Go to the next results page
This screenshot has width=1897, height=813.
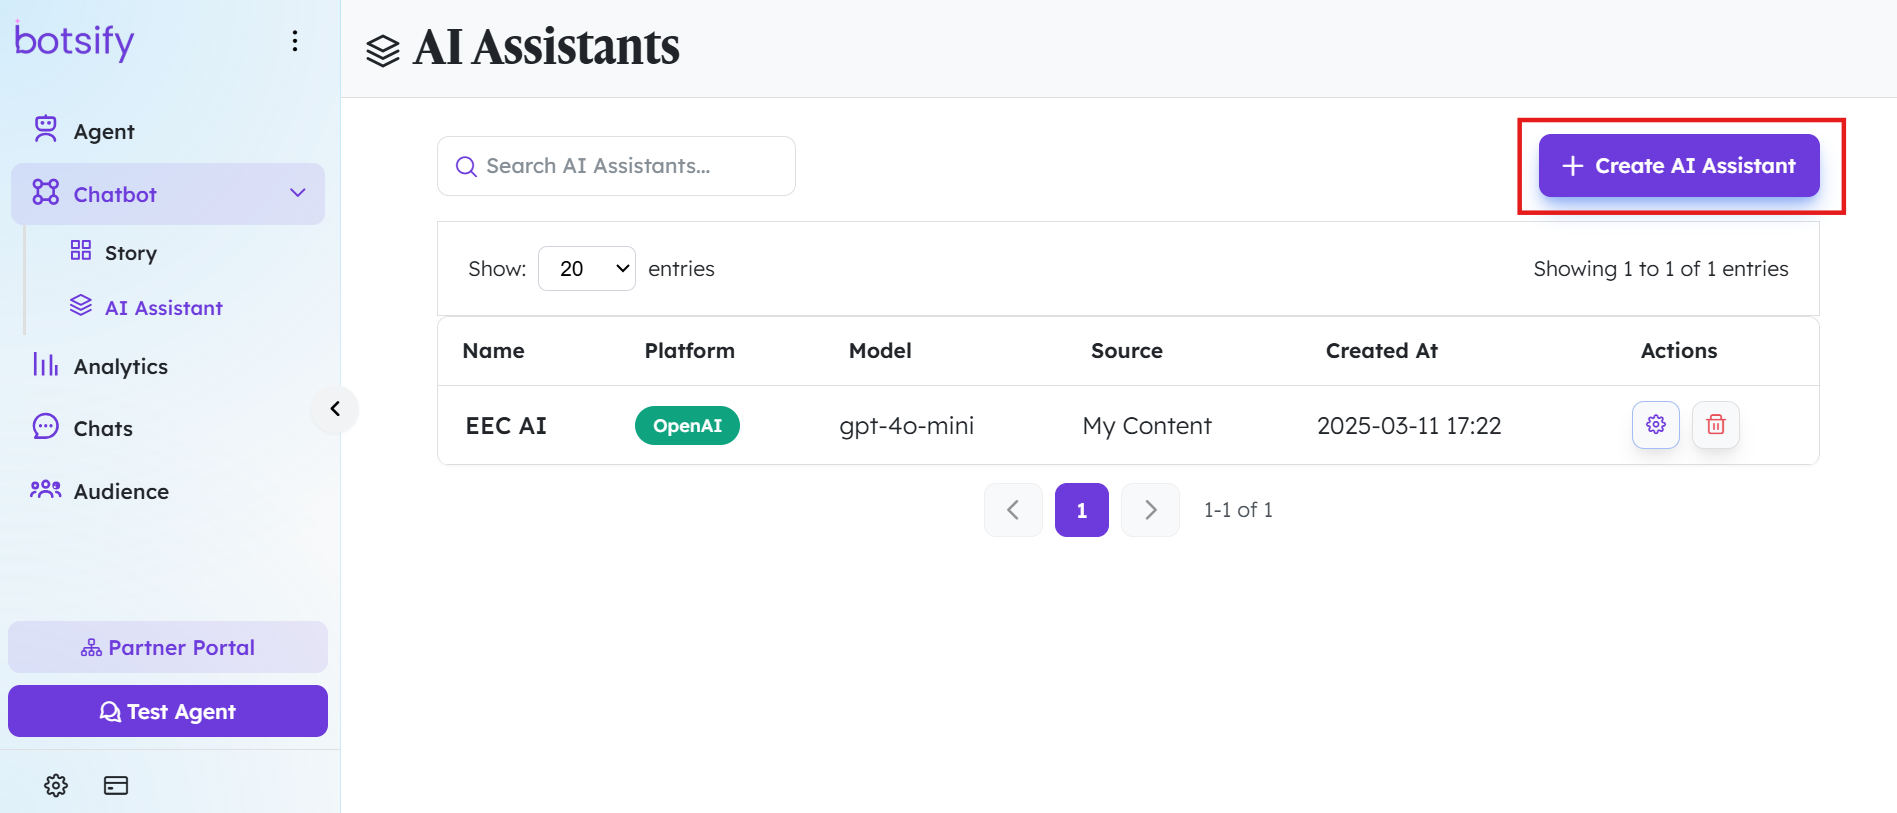pos(1150,510)
